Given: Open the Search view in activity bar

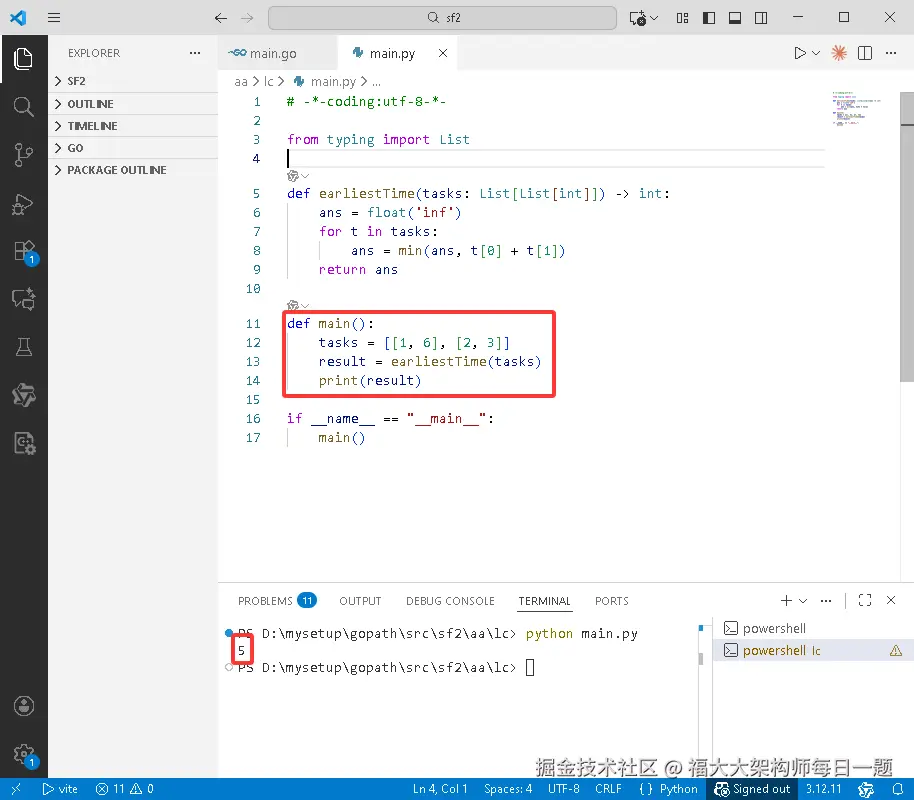Looking at the screenshot, I should click(23, 107).
